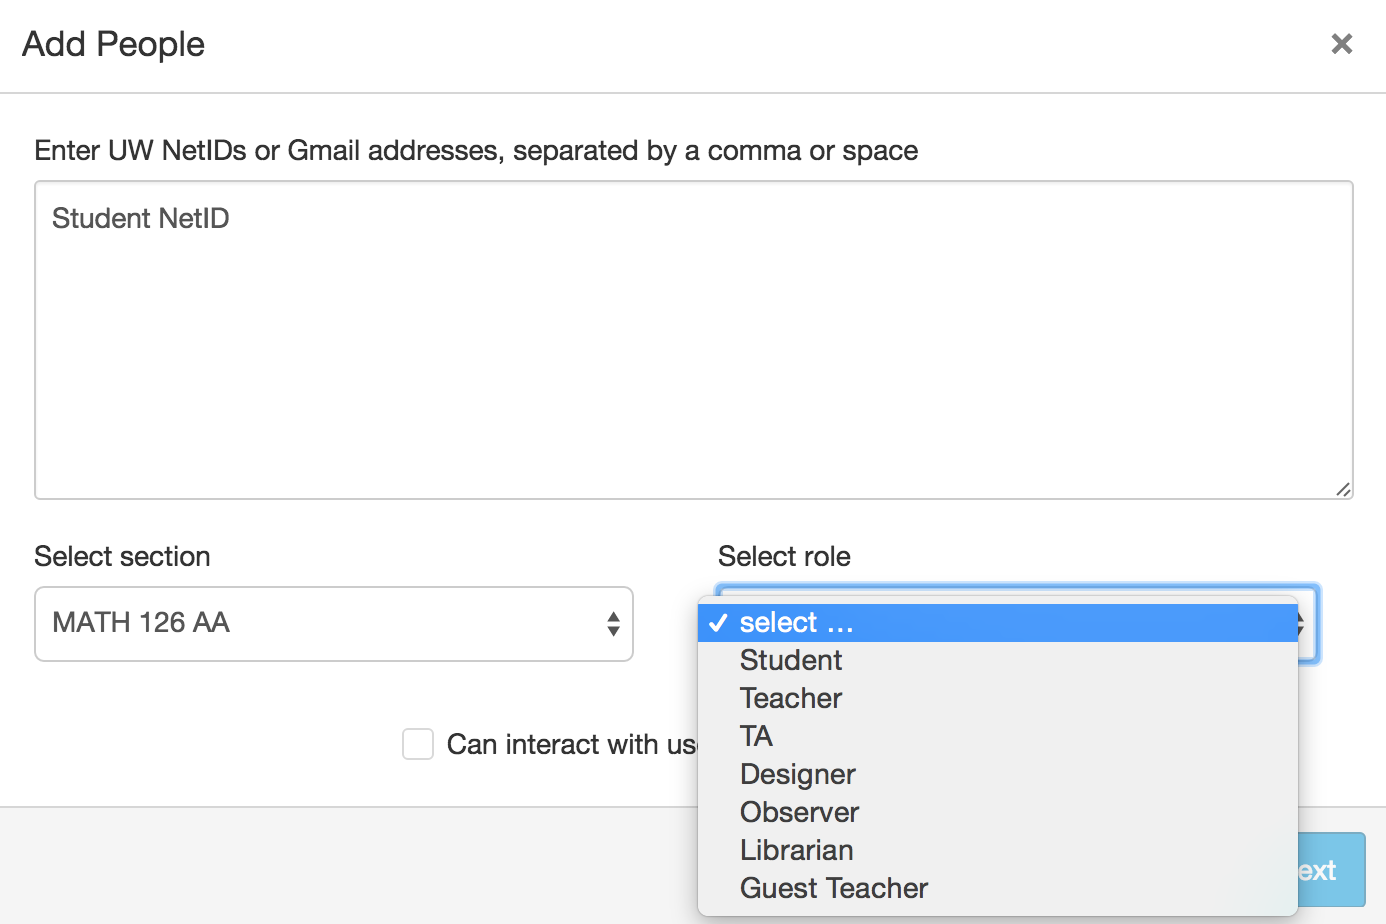Viewport: 1386px width, 924px height.
Task: Click the Student NetID text area
Action: click(x=694, y=340)
